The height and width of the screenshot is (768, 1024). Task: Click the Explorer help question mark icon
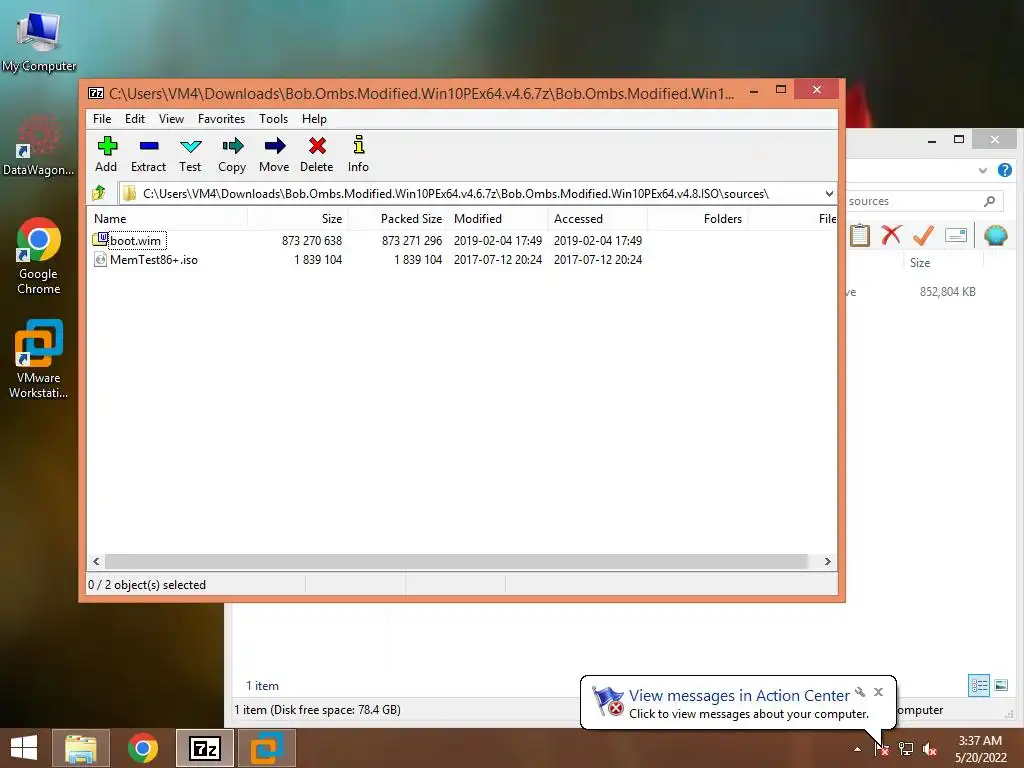1004,170
